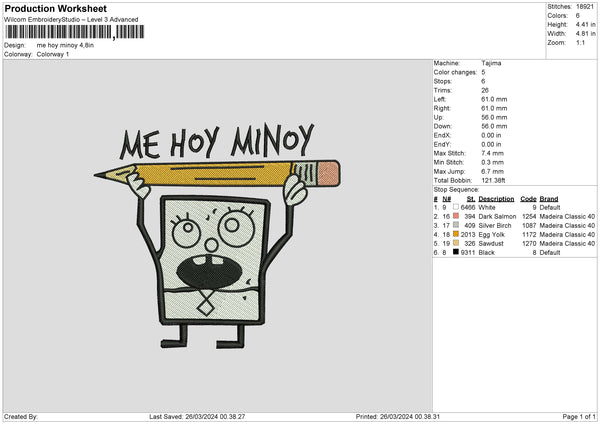Click the 'Color changes:' label

coord(455,72)
